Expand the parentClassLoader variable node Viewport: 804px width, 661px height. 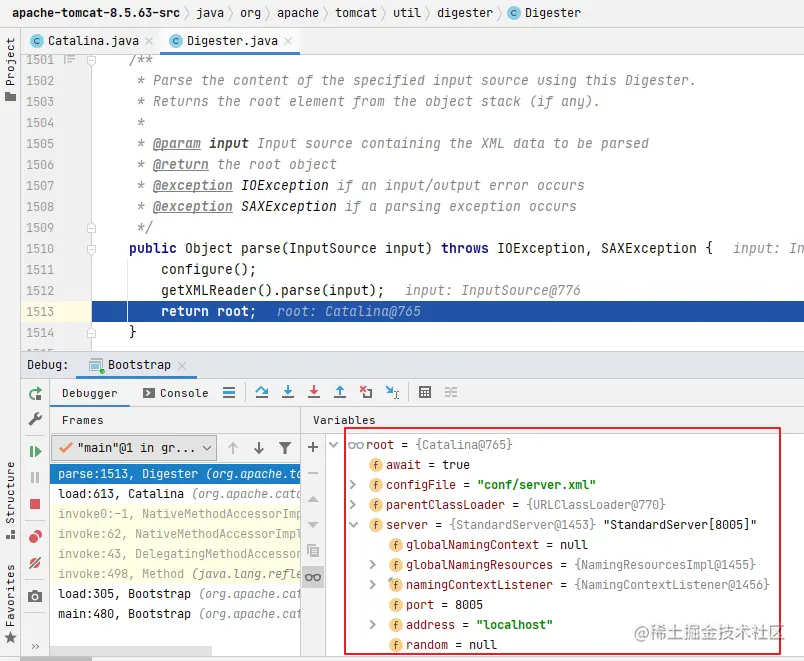click(x=353, y=505)
